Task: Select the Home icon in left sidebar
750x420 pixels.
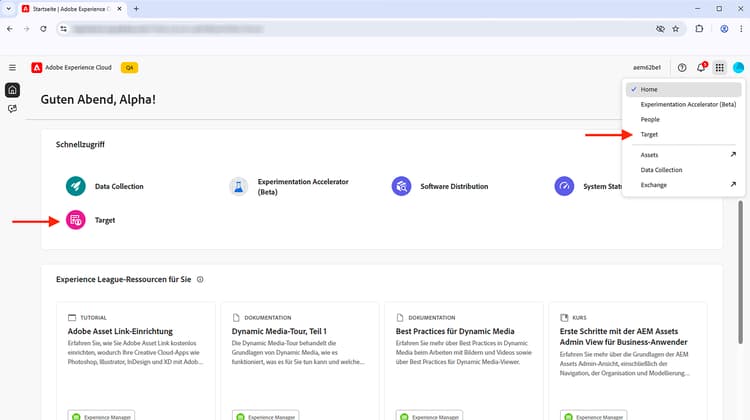Action: (12, 90)
